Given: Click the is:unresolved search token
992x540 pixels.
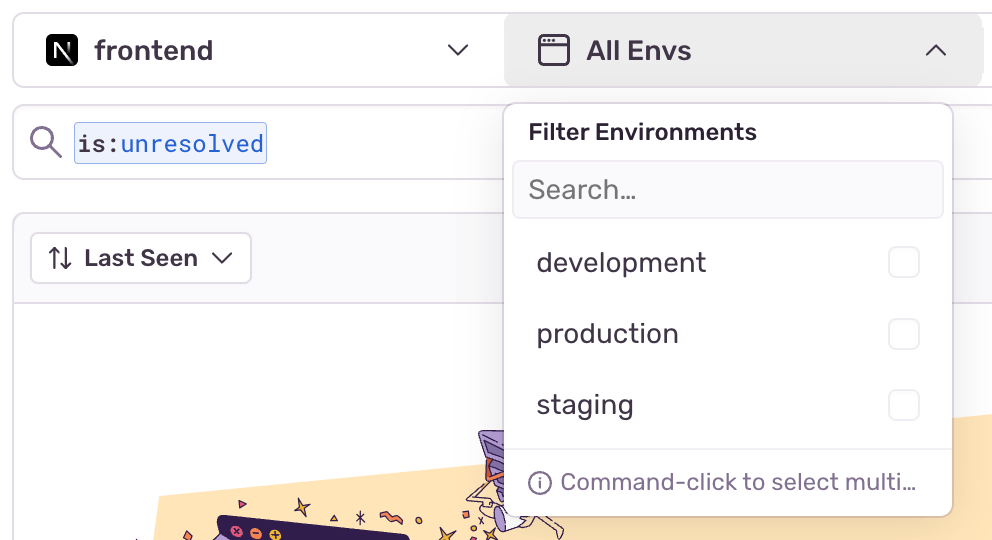Looking at the screenshot, I should [170, 143].
